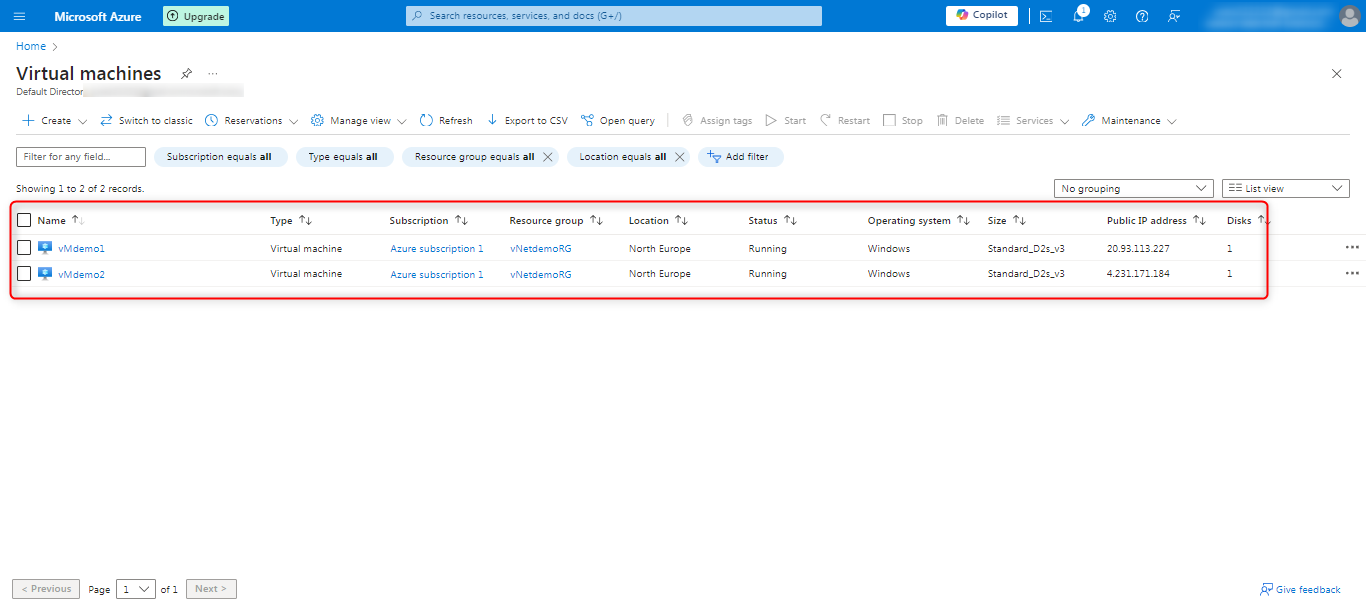Image resolution: width=1366 pixels, height=615 pixels.
Task: Remove the Location equals all filter
Action: 680,157
